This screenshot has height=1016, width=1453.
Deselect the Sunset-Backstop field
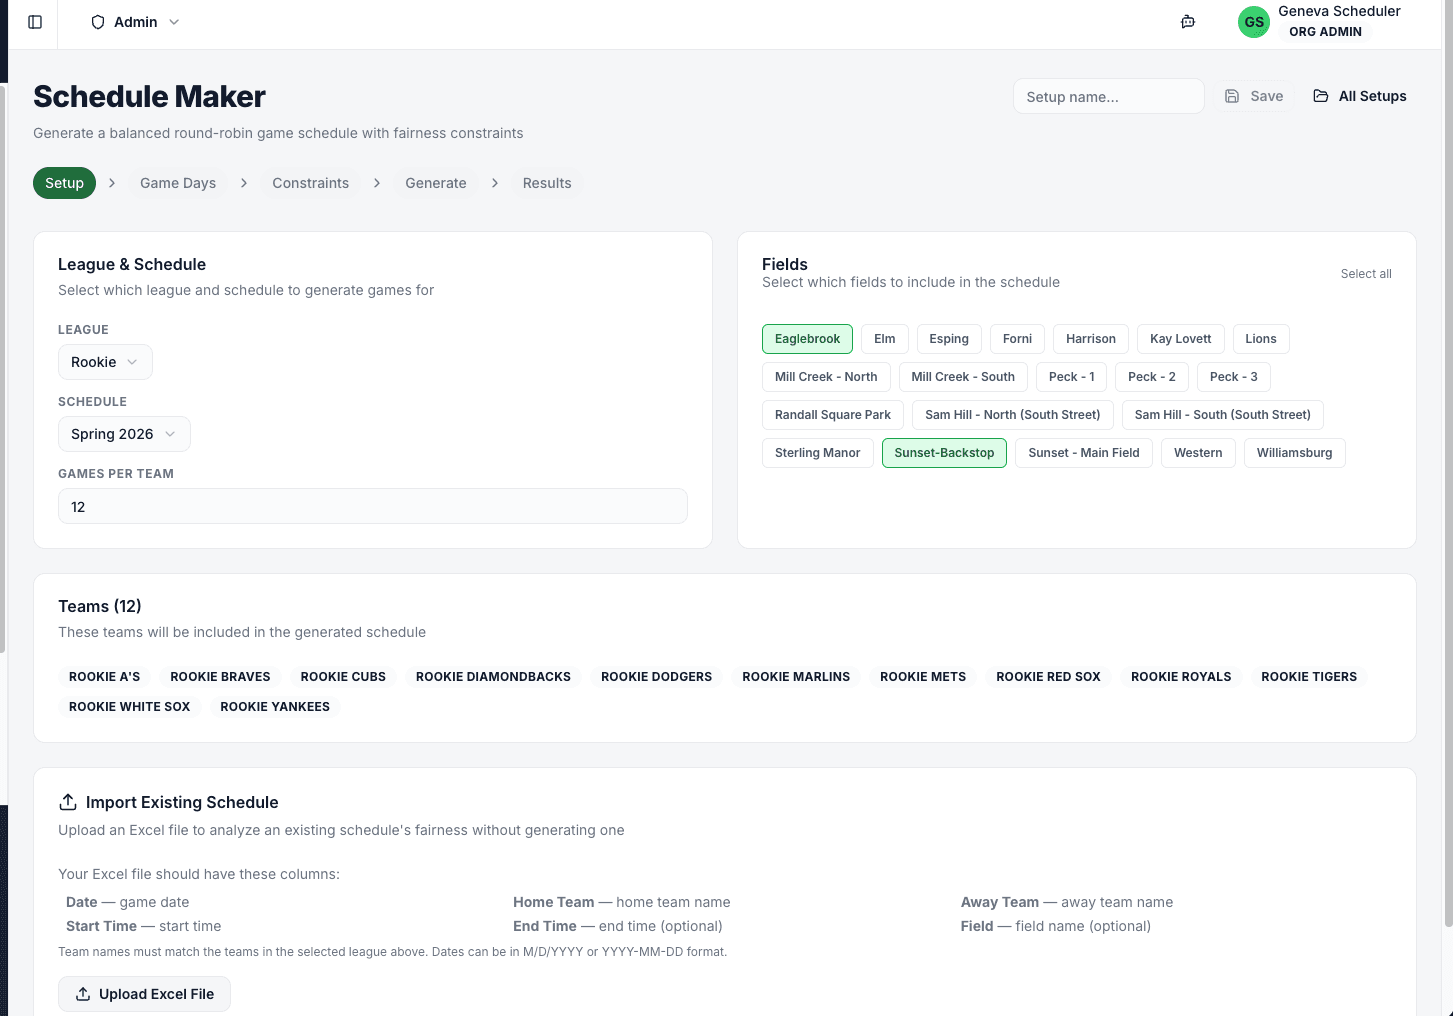[x=944, y=453]
